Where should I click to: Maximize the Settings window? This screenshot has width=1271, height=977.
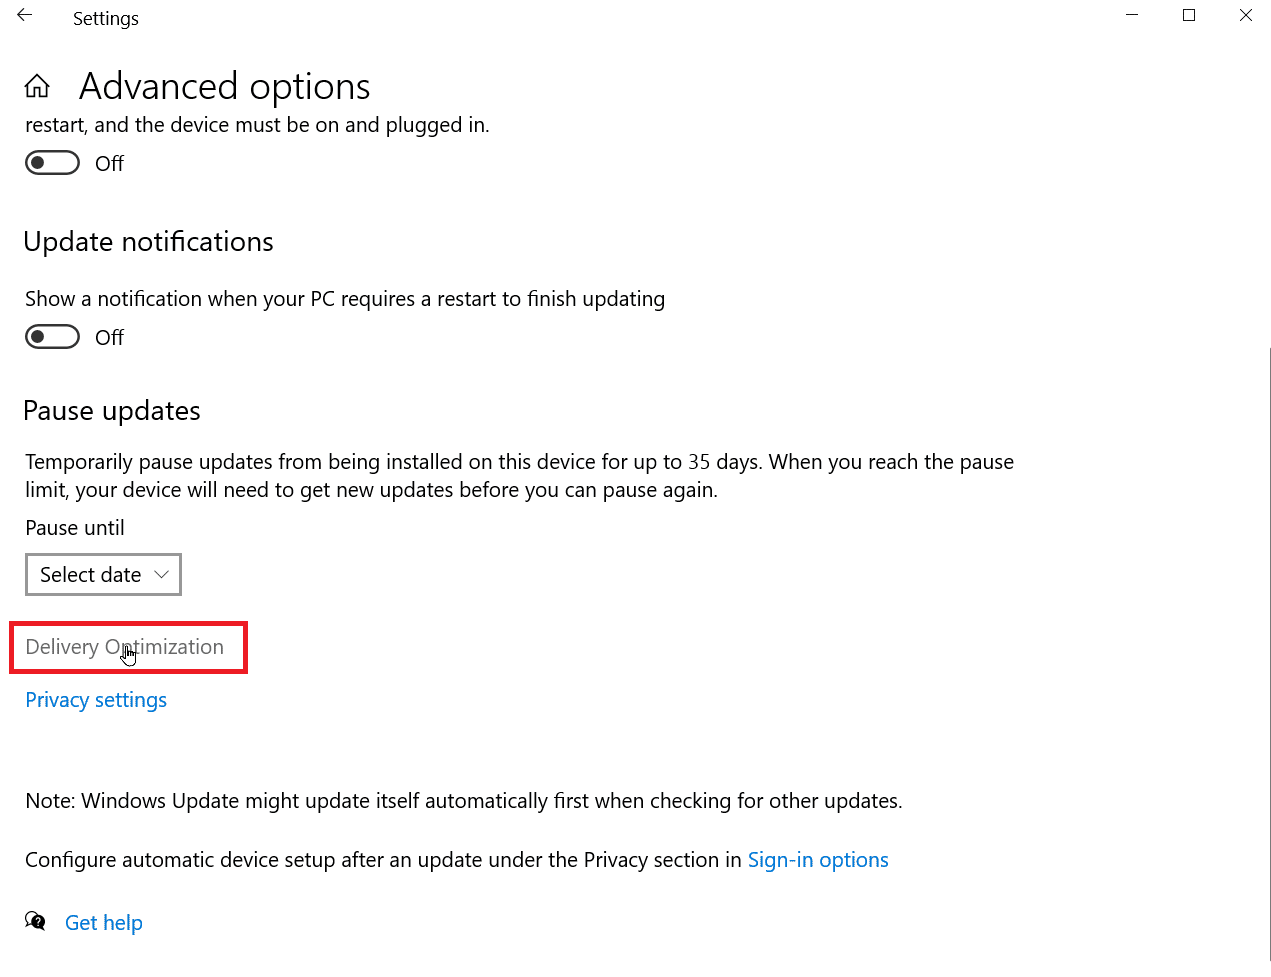point(1189,16)
